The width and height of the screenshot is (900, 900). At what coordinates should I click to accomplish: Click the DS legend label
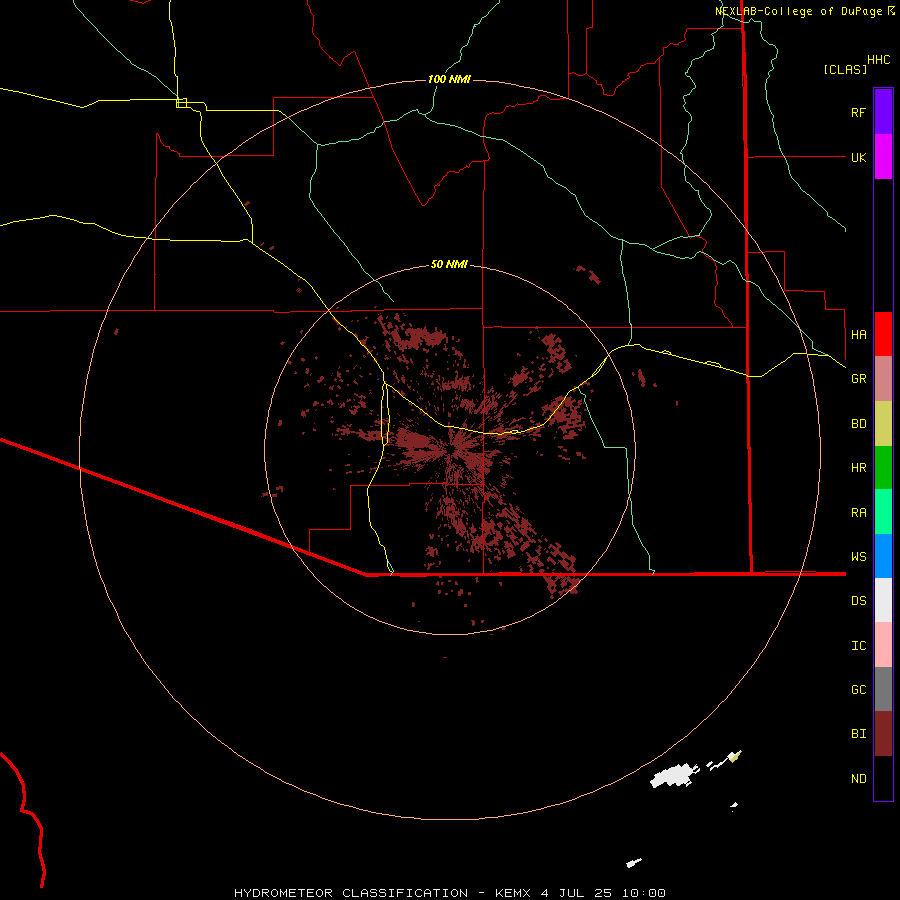pos(858,601)
